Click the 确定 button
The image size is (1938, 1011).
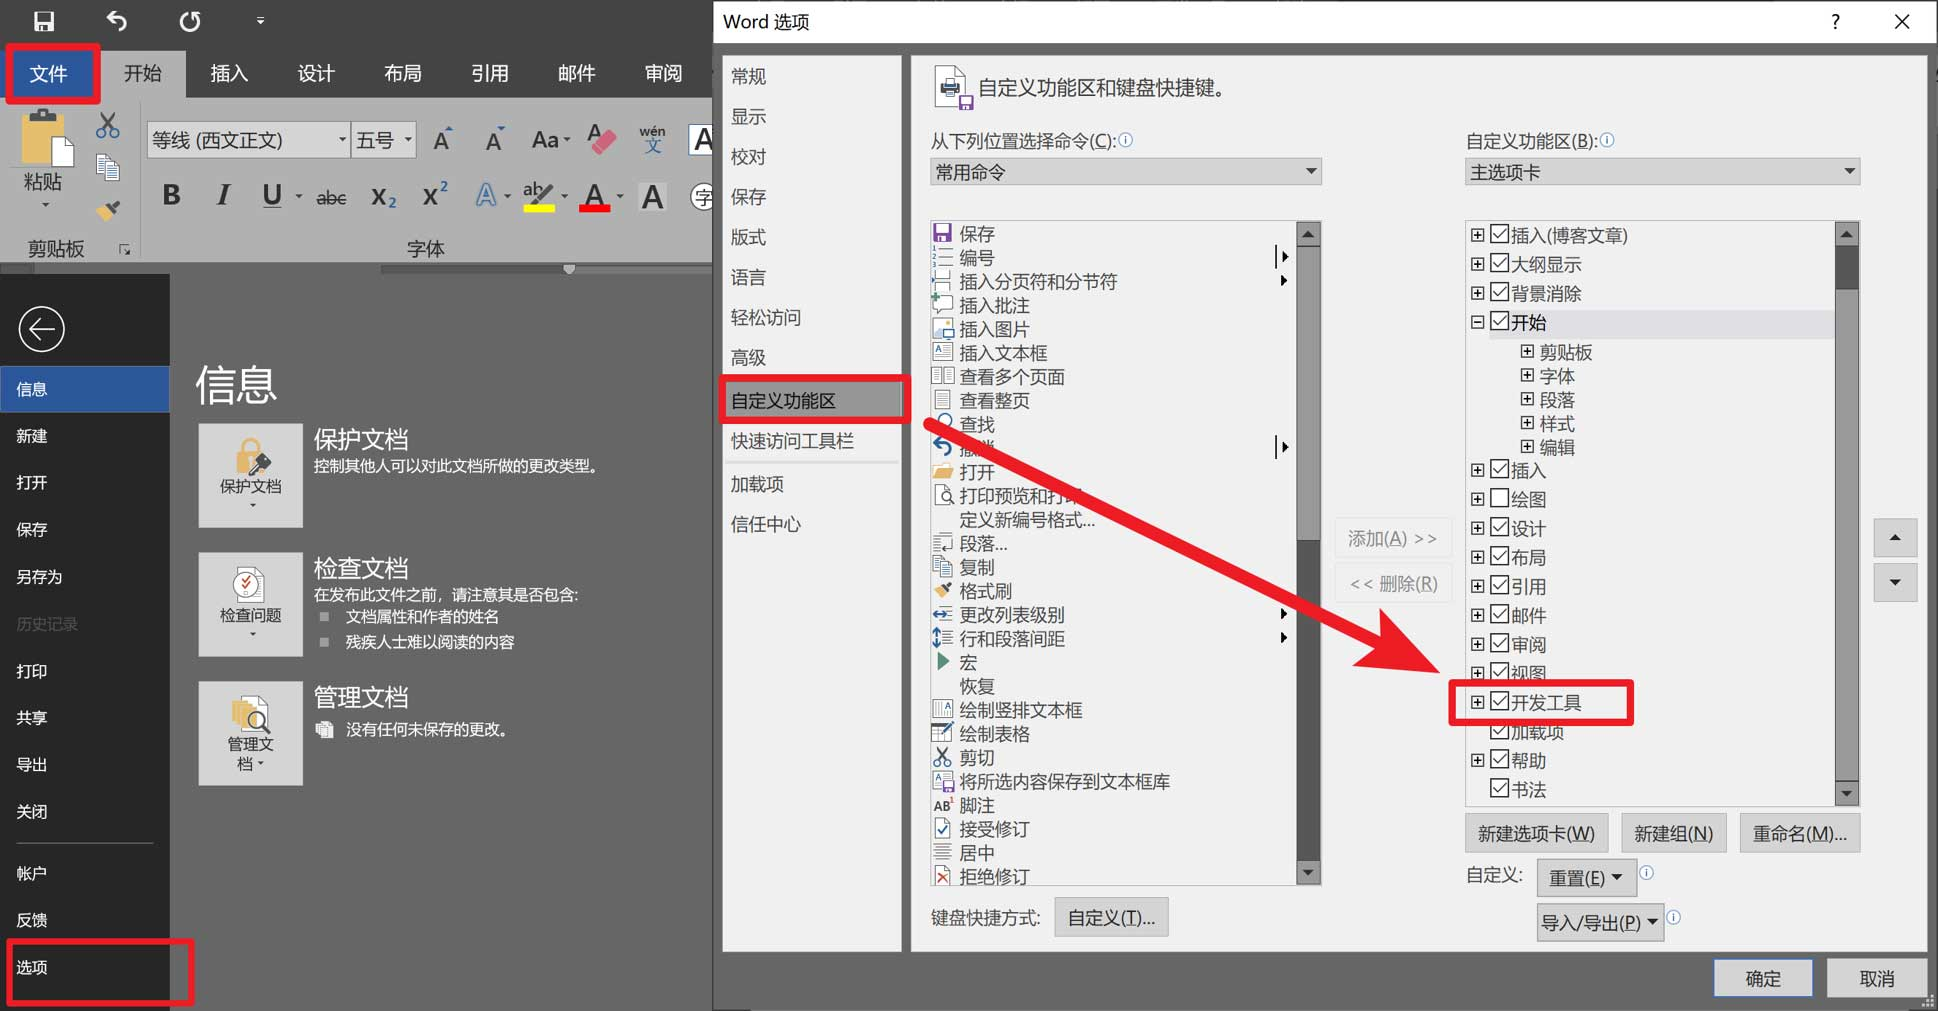click(x=1763, y=978)
